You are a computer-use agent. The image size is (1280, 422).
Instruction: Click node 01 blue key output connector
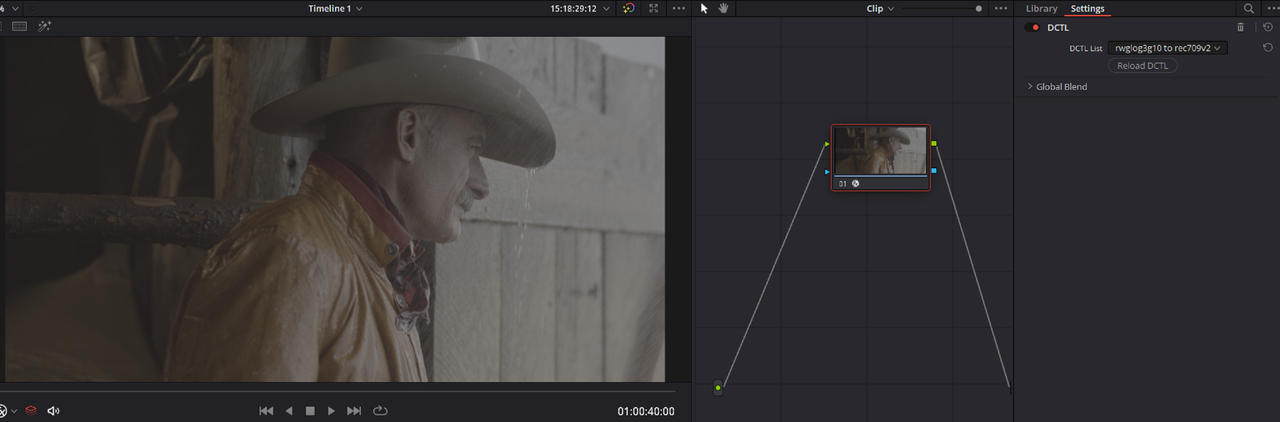[x=934, y=171]
